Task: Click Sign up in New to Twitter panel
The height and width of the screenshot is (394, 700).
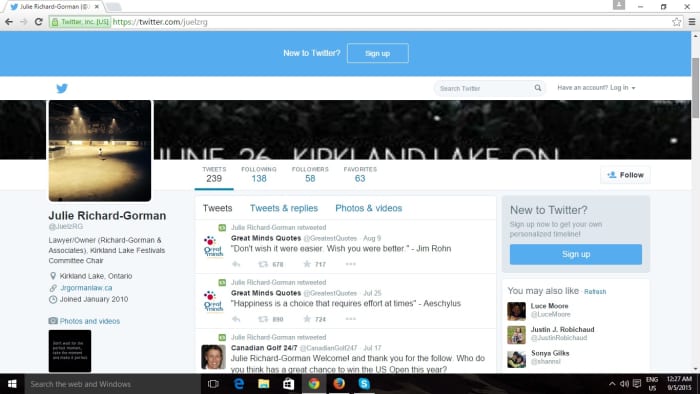Action: click(576, 254)
